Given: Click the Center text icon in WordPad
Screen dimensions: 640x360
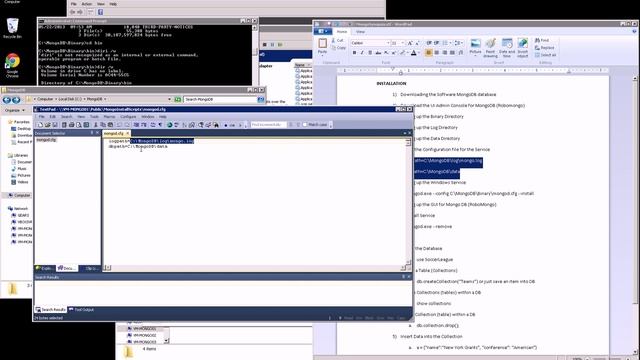Looking at the screenshot, I should [x=437, y=53].
